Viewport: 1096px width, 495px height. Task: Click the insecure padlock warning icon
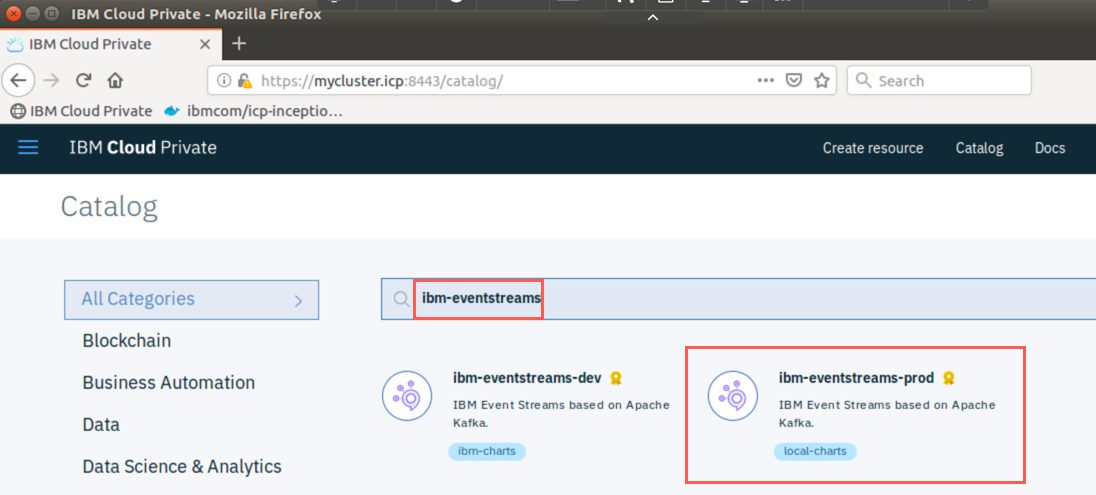pyautogui.click(x=244, y=80)
